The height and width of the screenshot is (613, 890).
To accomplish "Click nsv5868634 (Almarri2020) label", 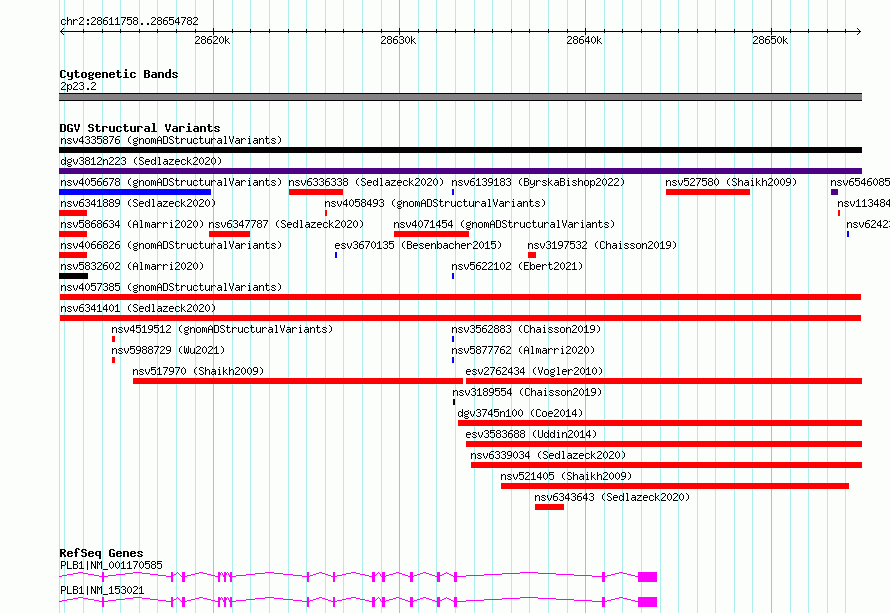I will [132, 224].
